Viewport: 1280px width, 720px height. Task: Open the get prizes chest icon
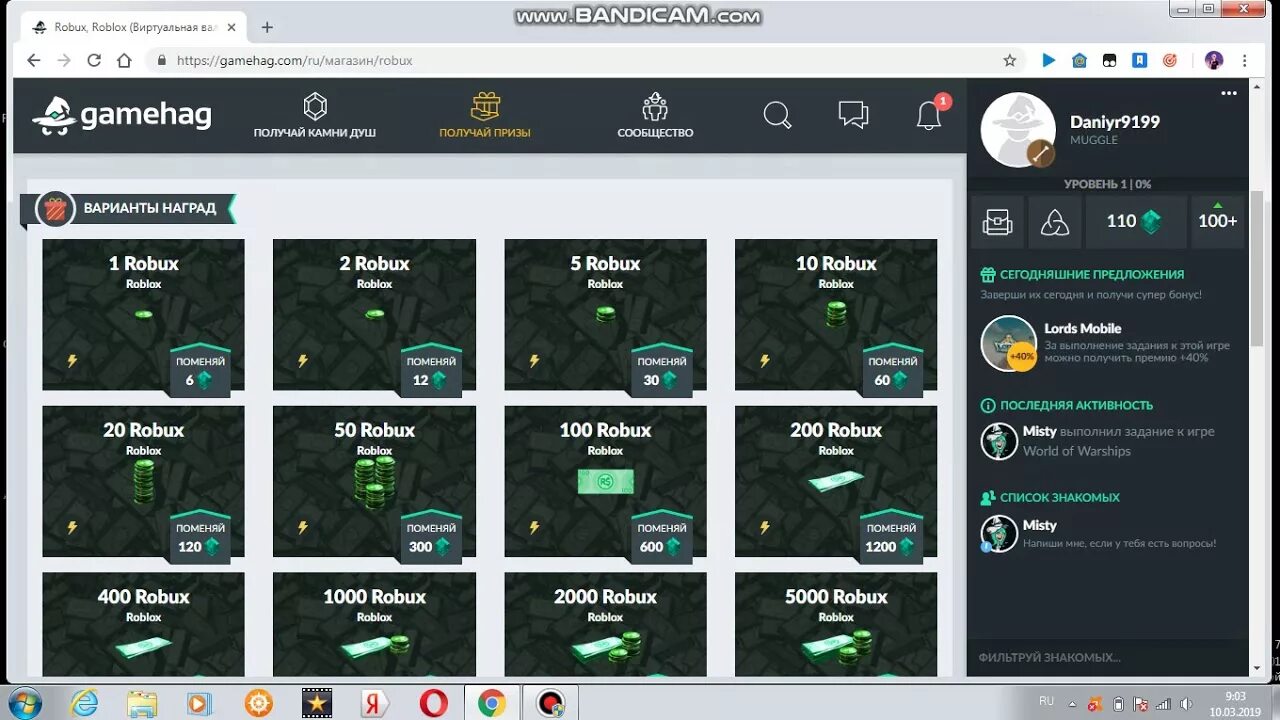[485, 107]
